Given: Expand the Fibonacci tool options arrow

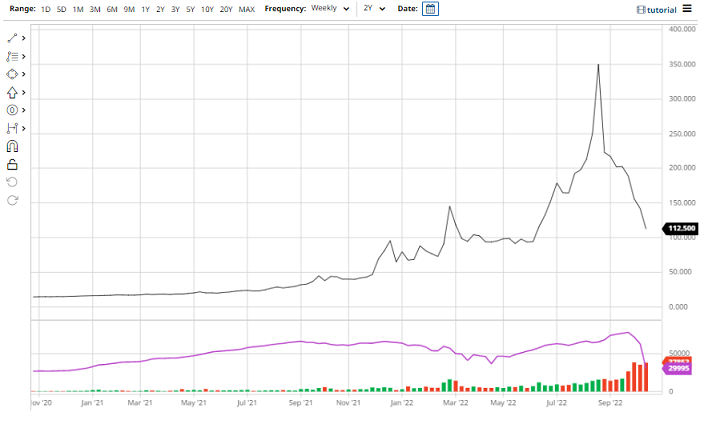Looking at the screenshot, I should [23, 57].
